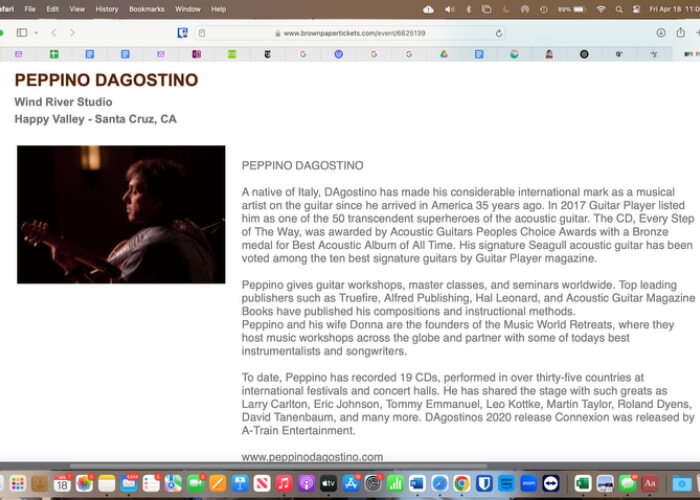The height and width of the screenshot is (500, 700).
Task: Open Microsoft Word from the Dock
Action: pos(417,483)
